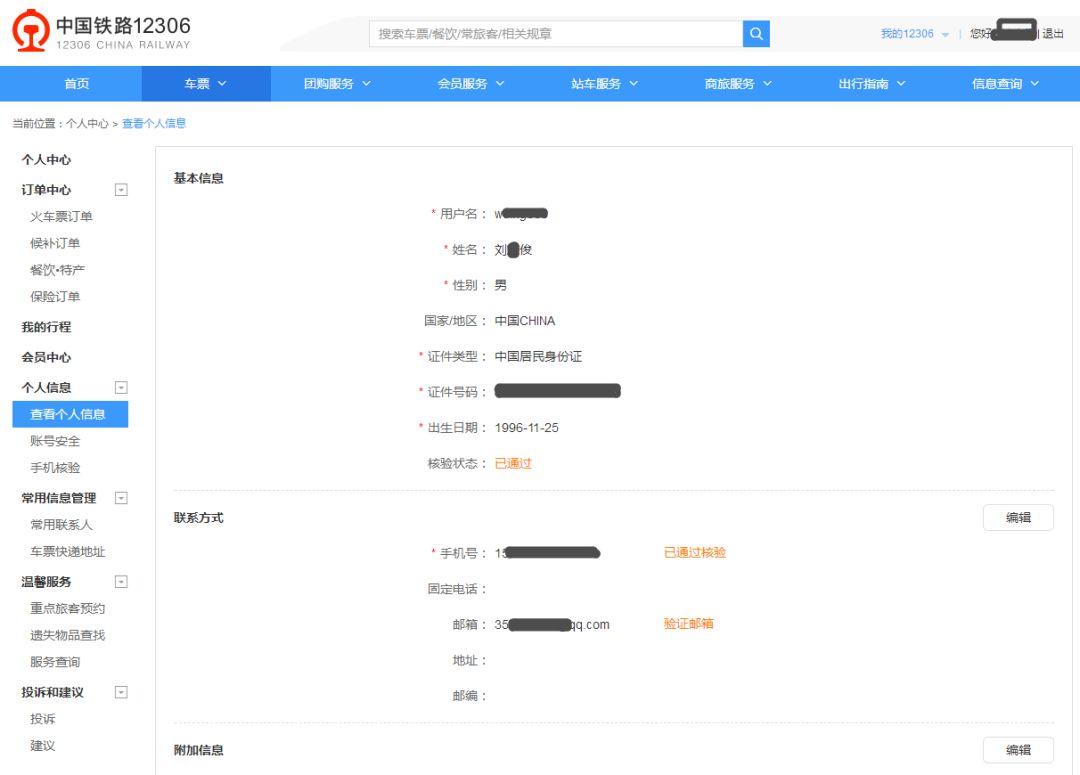Image resolution: width=1080 pixels, height=775 pixels.
Task: Click the 已通过 verification status text
Action: click(x=513, y=464)
